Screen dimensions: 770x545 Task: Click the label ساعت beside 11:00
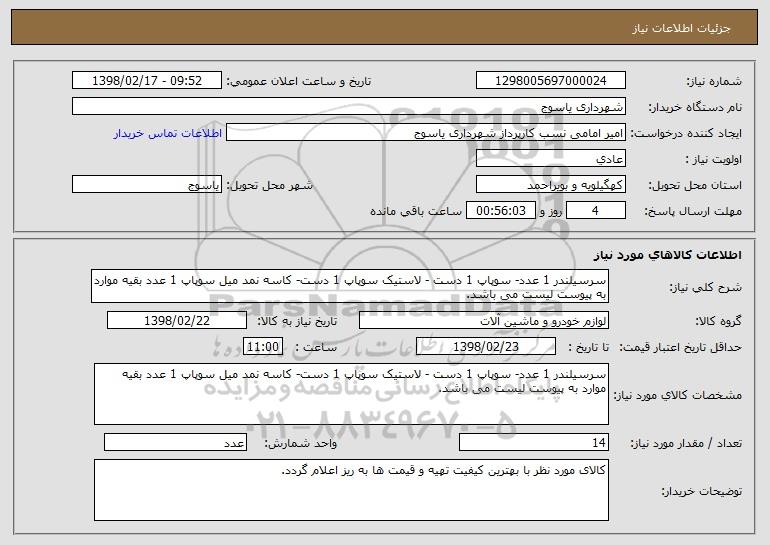point(315,347)
